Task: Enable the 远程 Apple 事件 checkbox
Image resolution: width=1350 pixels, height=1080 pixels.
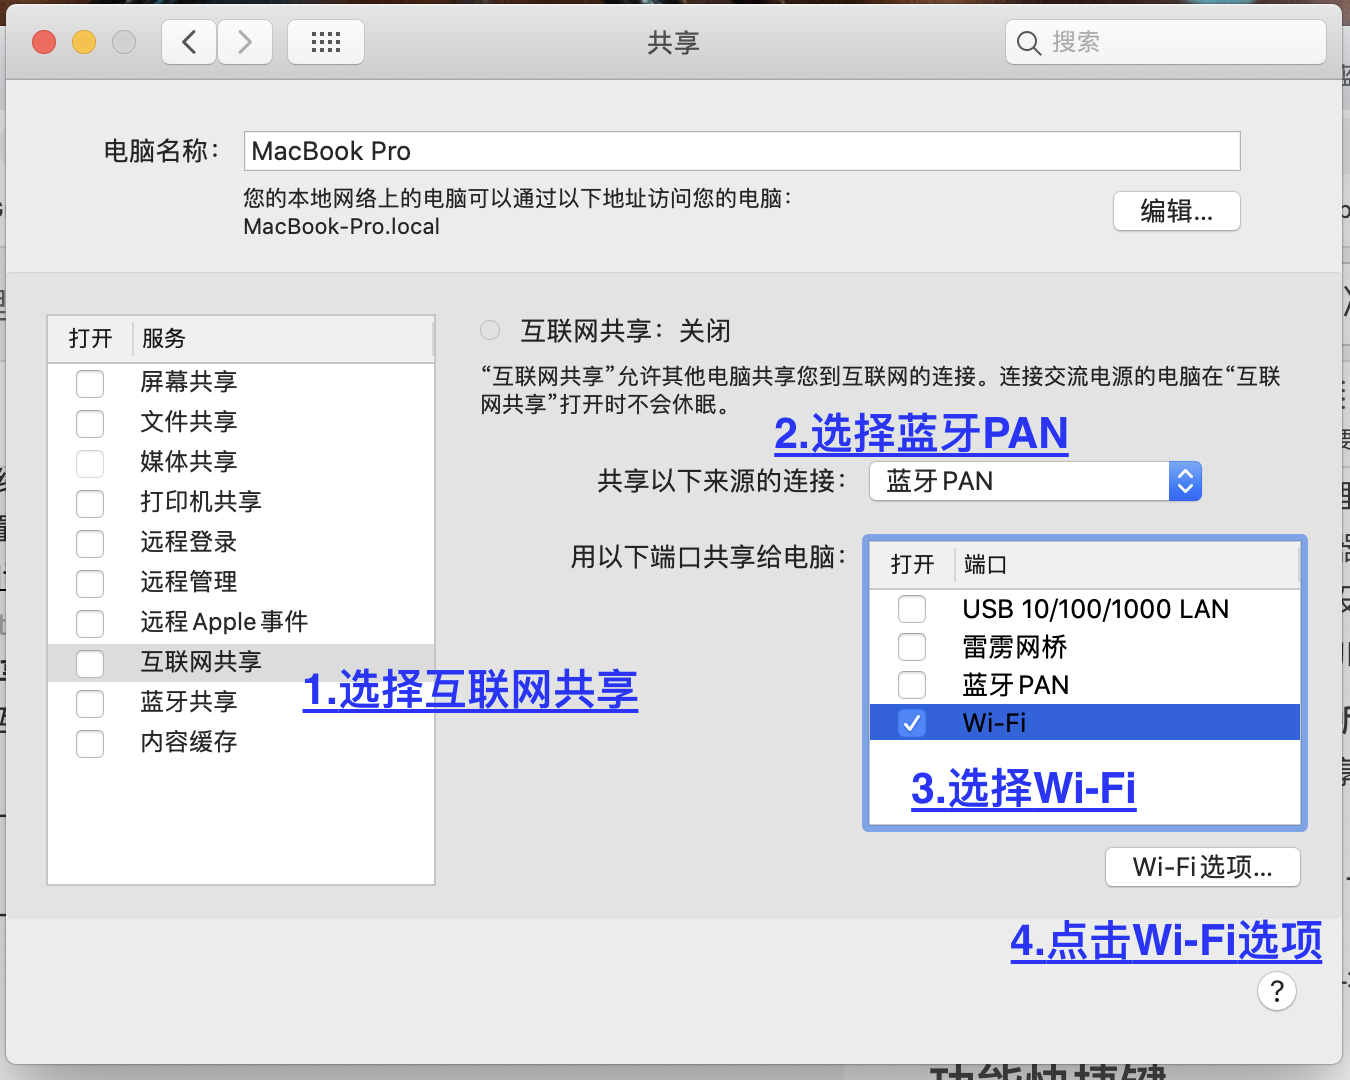Action: pyautogui.click(x=90, y=623)
